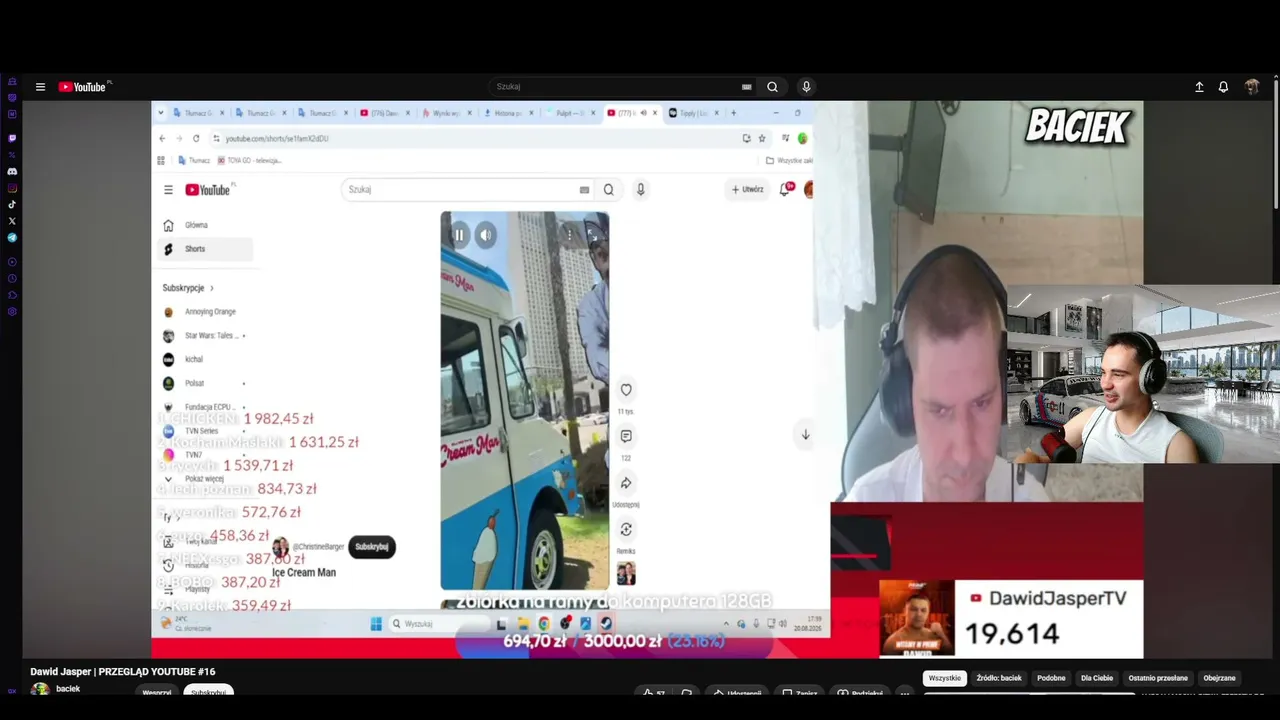The height and width of the screenshot is (720, 1280).
Task: Open the Short's comments (122)
Action: coord(626,436)
